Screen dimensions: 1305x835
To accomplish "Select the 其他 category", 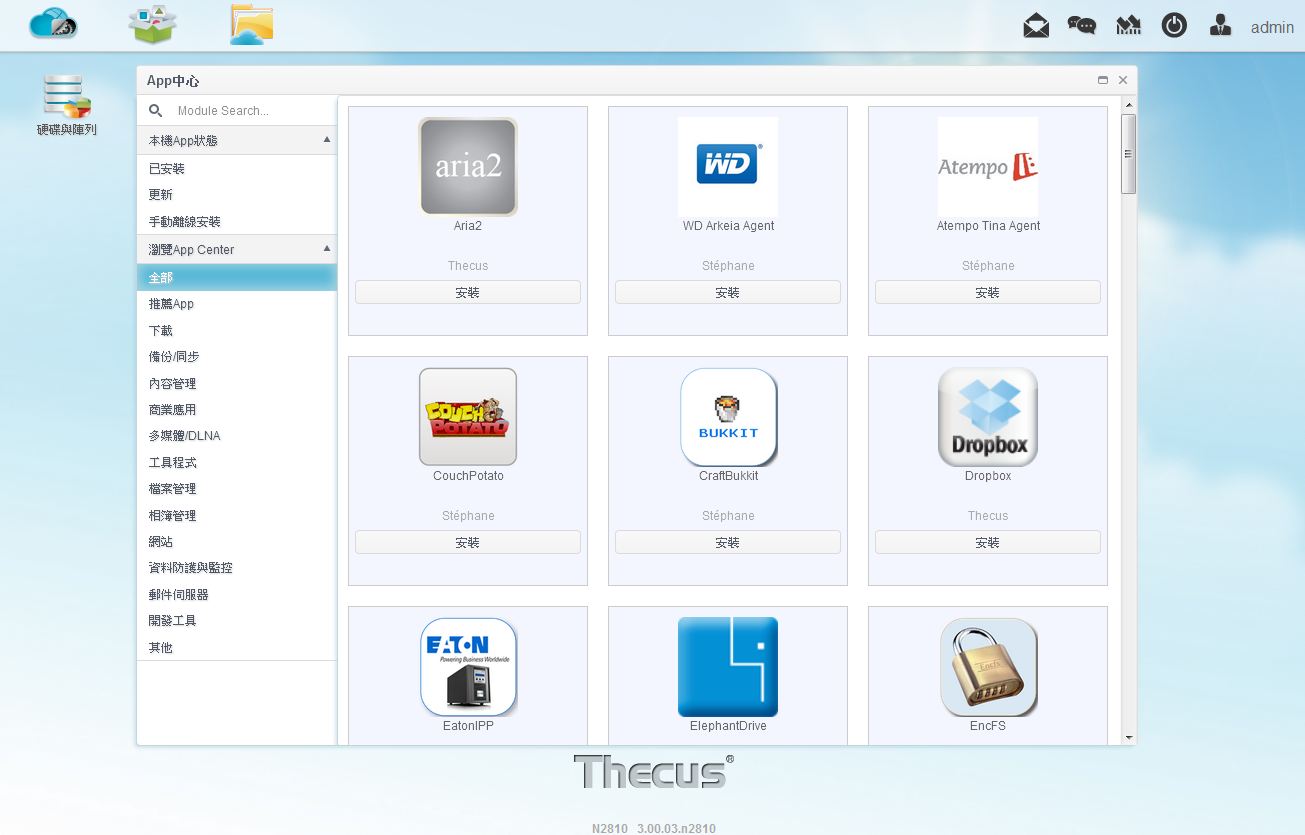I will coord(237,647).
